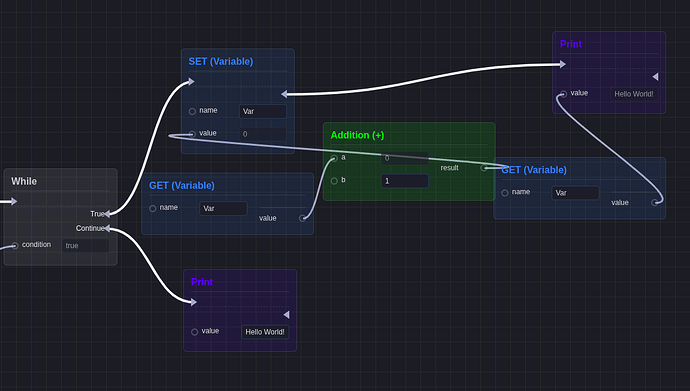Select the While node title
Image resolution: width=690 pixels, height=391 pixels.
pos(24,181)
